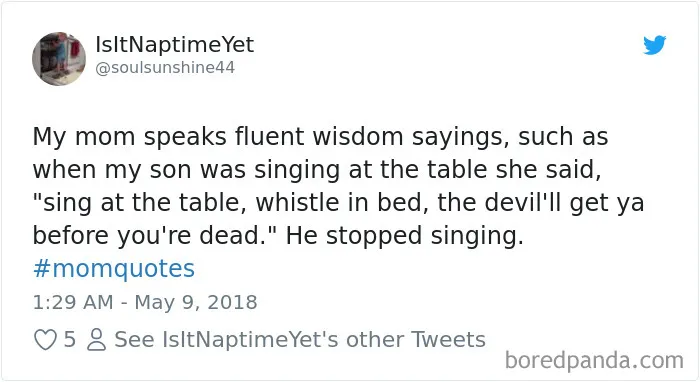700x382 pixels.
Task: Click the blue Twitter bird logo
Action: click(654, 45)
